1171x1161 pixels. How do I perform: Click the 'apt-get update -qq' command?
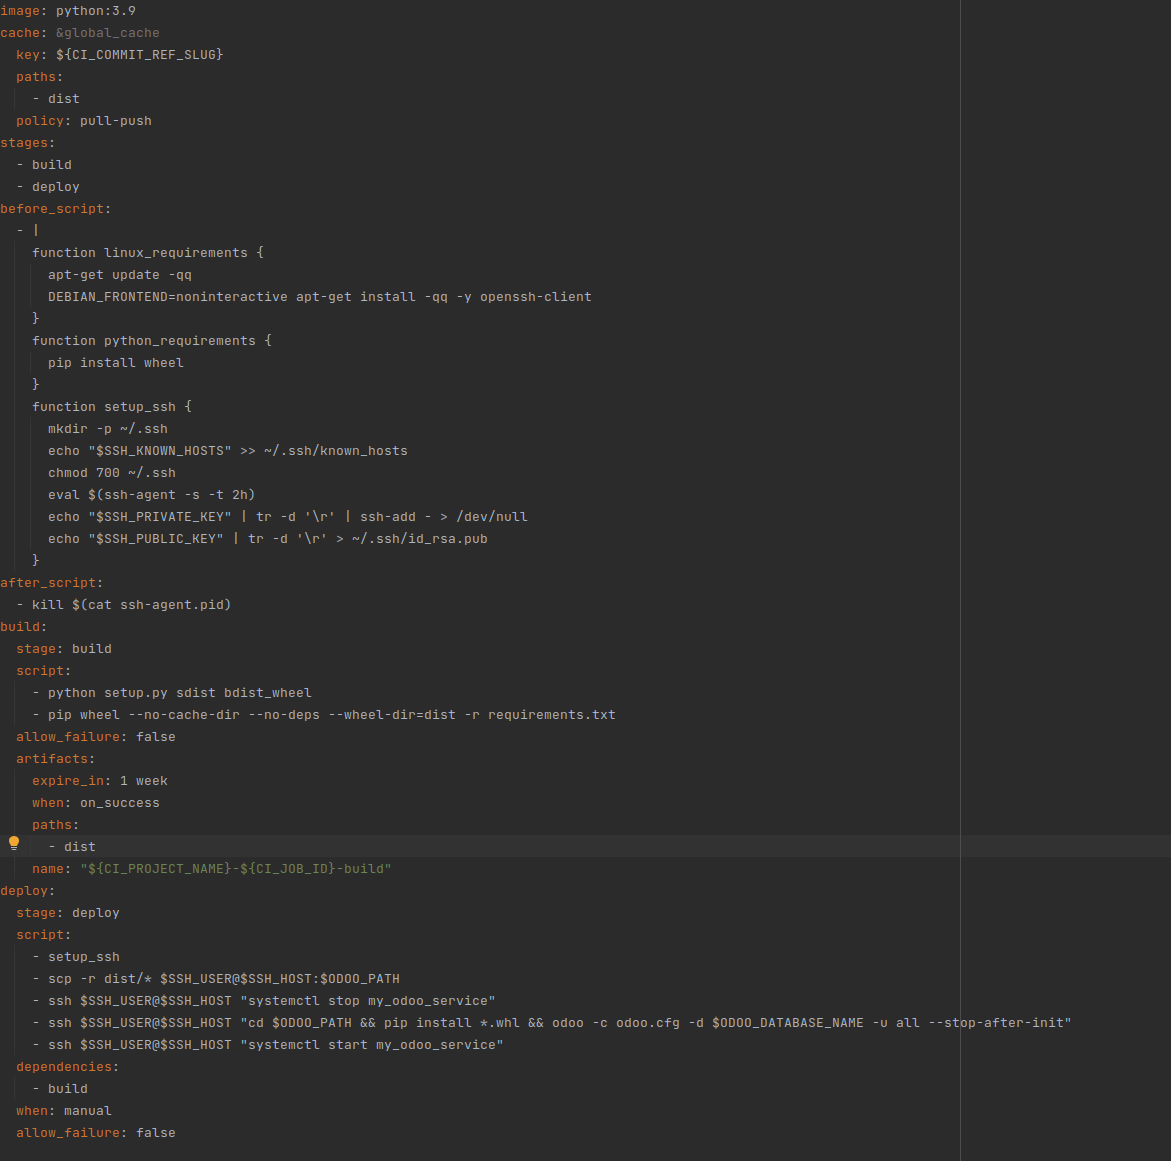[120, 275]
